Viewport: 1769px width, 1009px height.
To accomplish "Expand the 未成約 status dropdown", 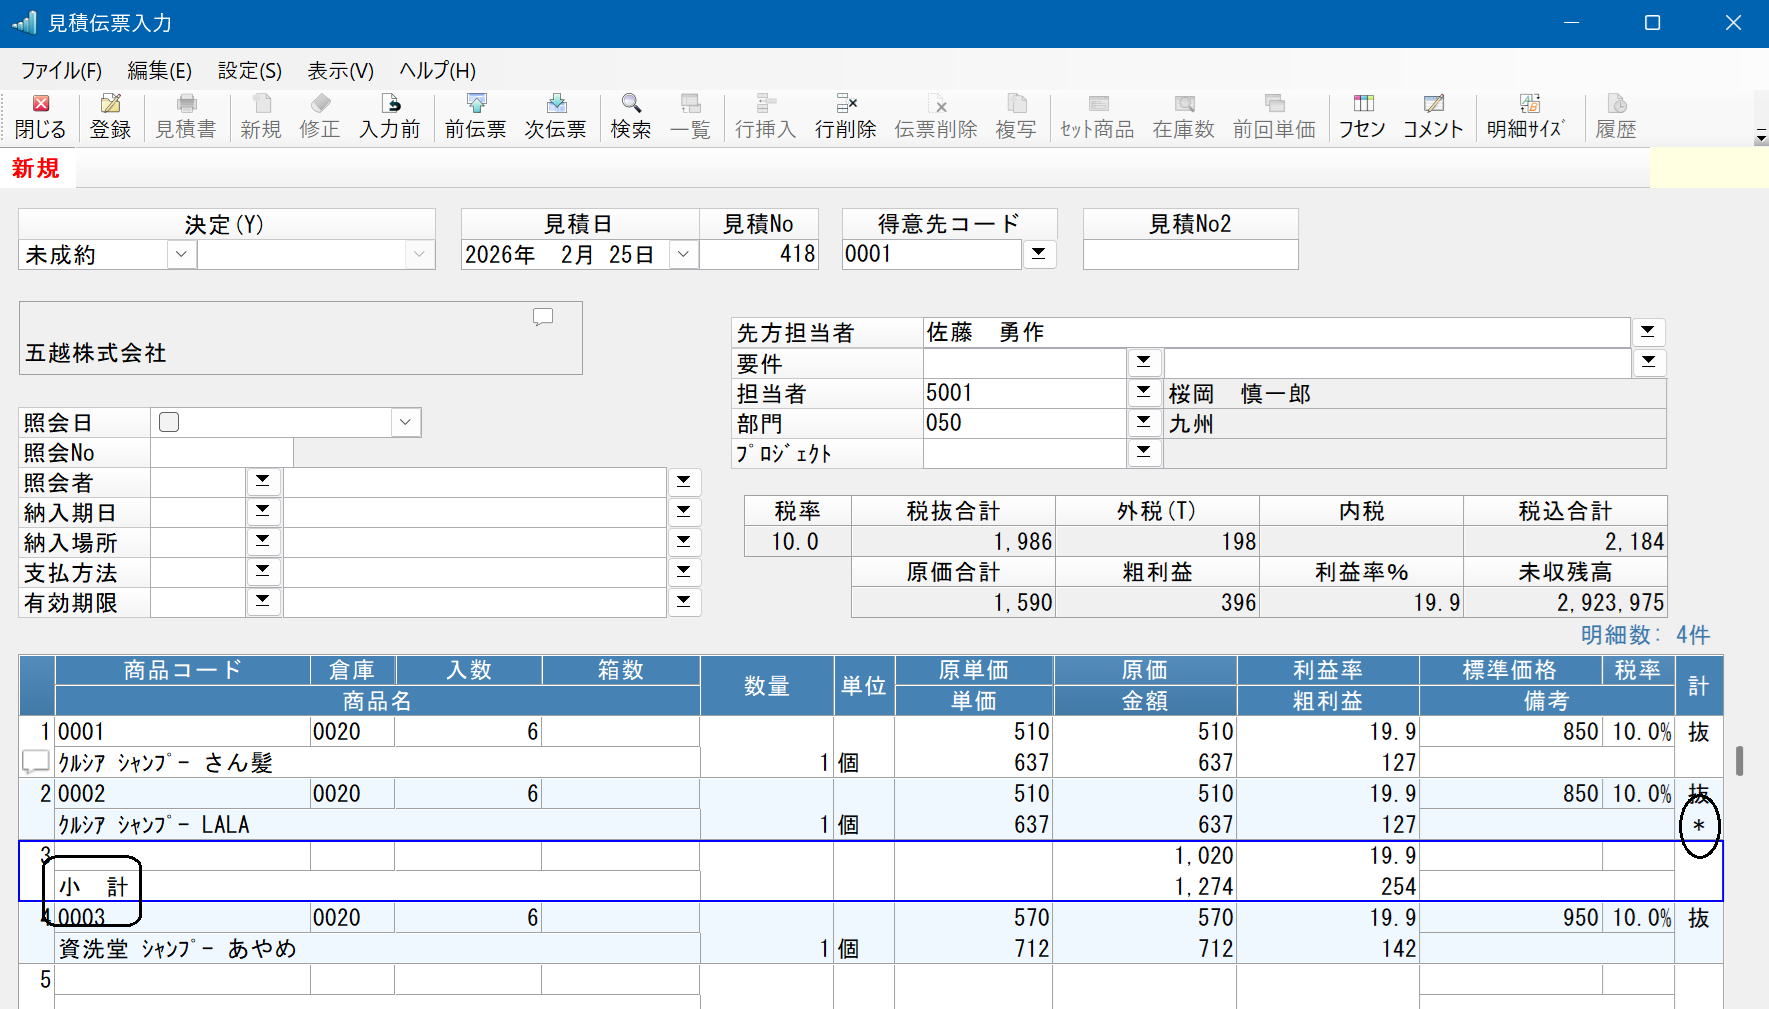I will click(181, 254).
